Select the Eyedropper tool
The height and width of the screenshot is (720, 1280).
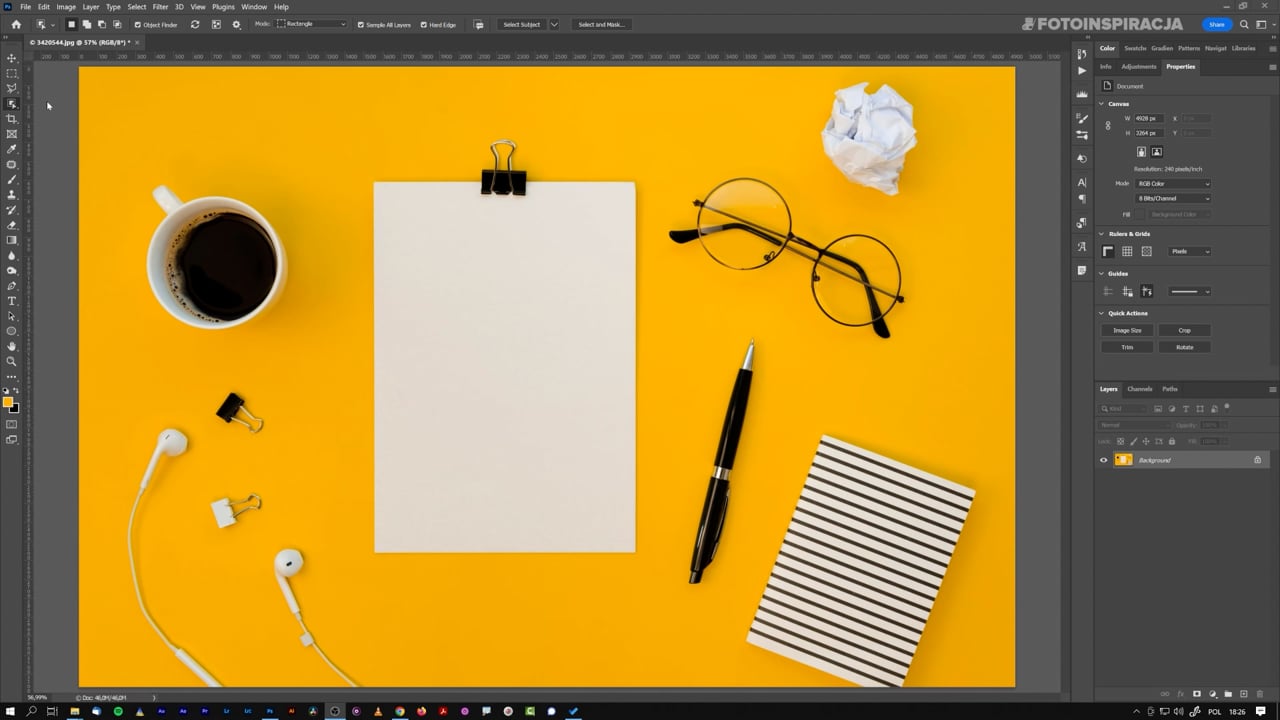(12, 149)
